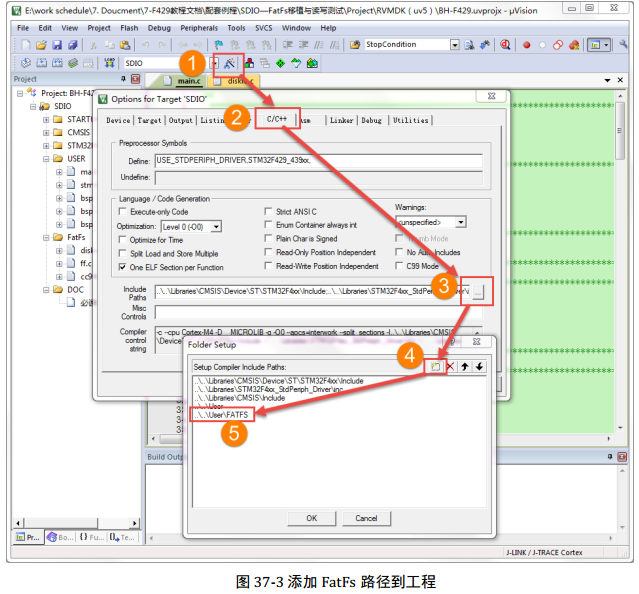Enable Optimize for Time checkbox

(x=122, y=240)
